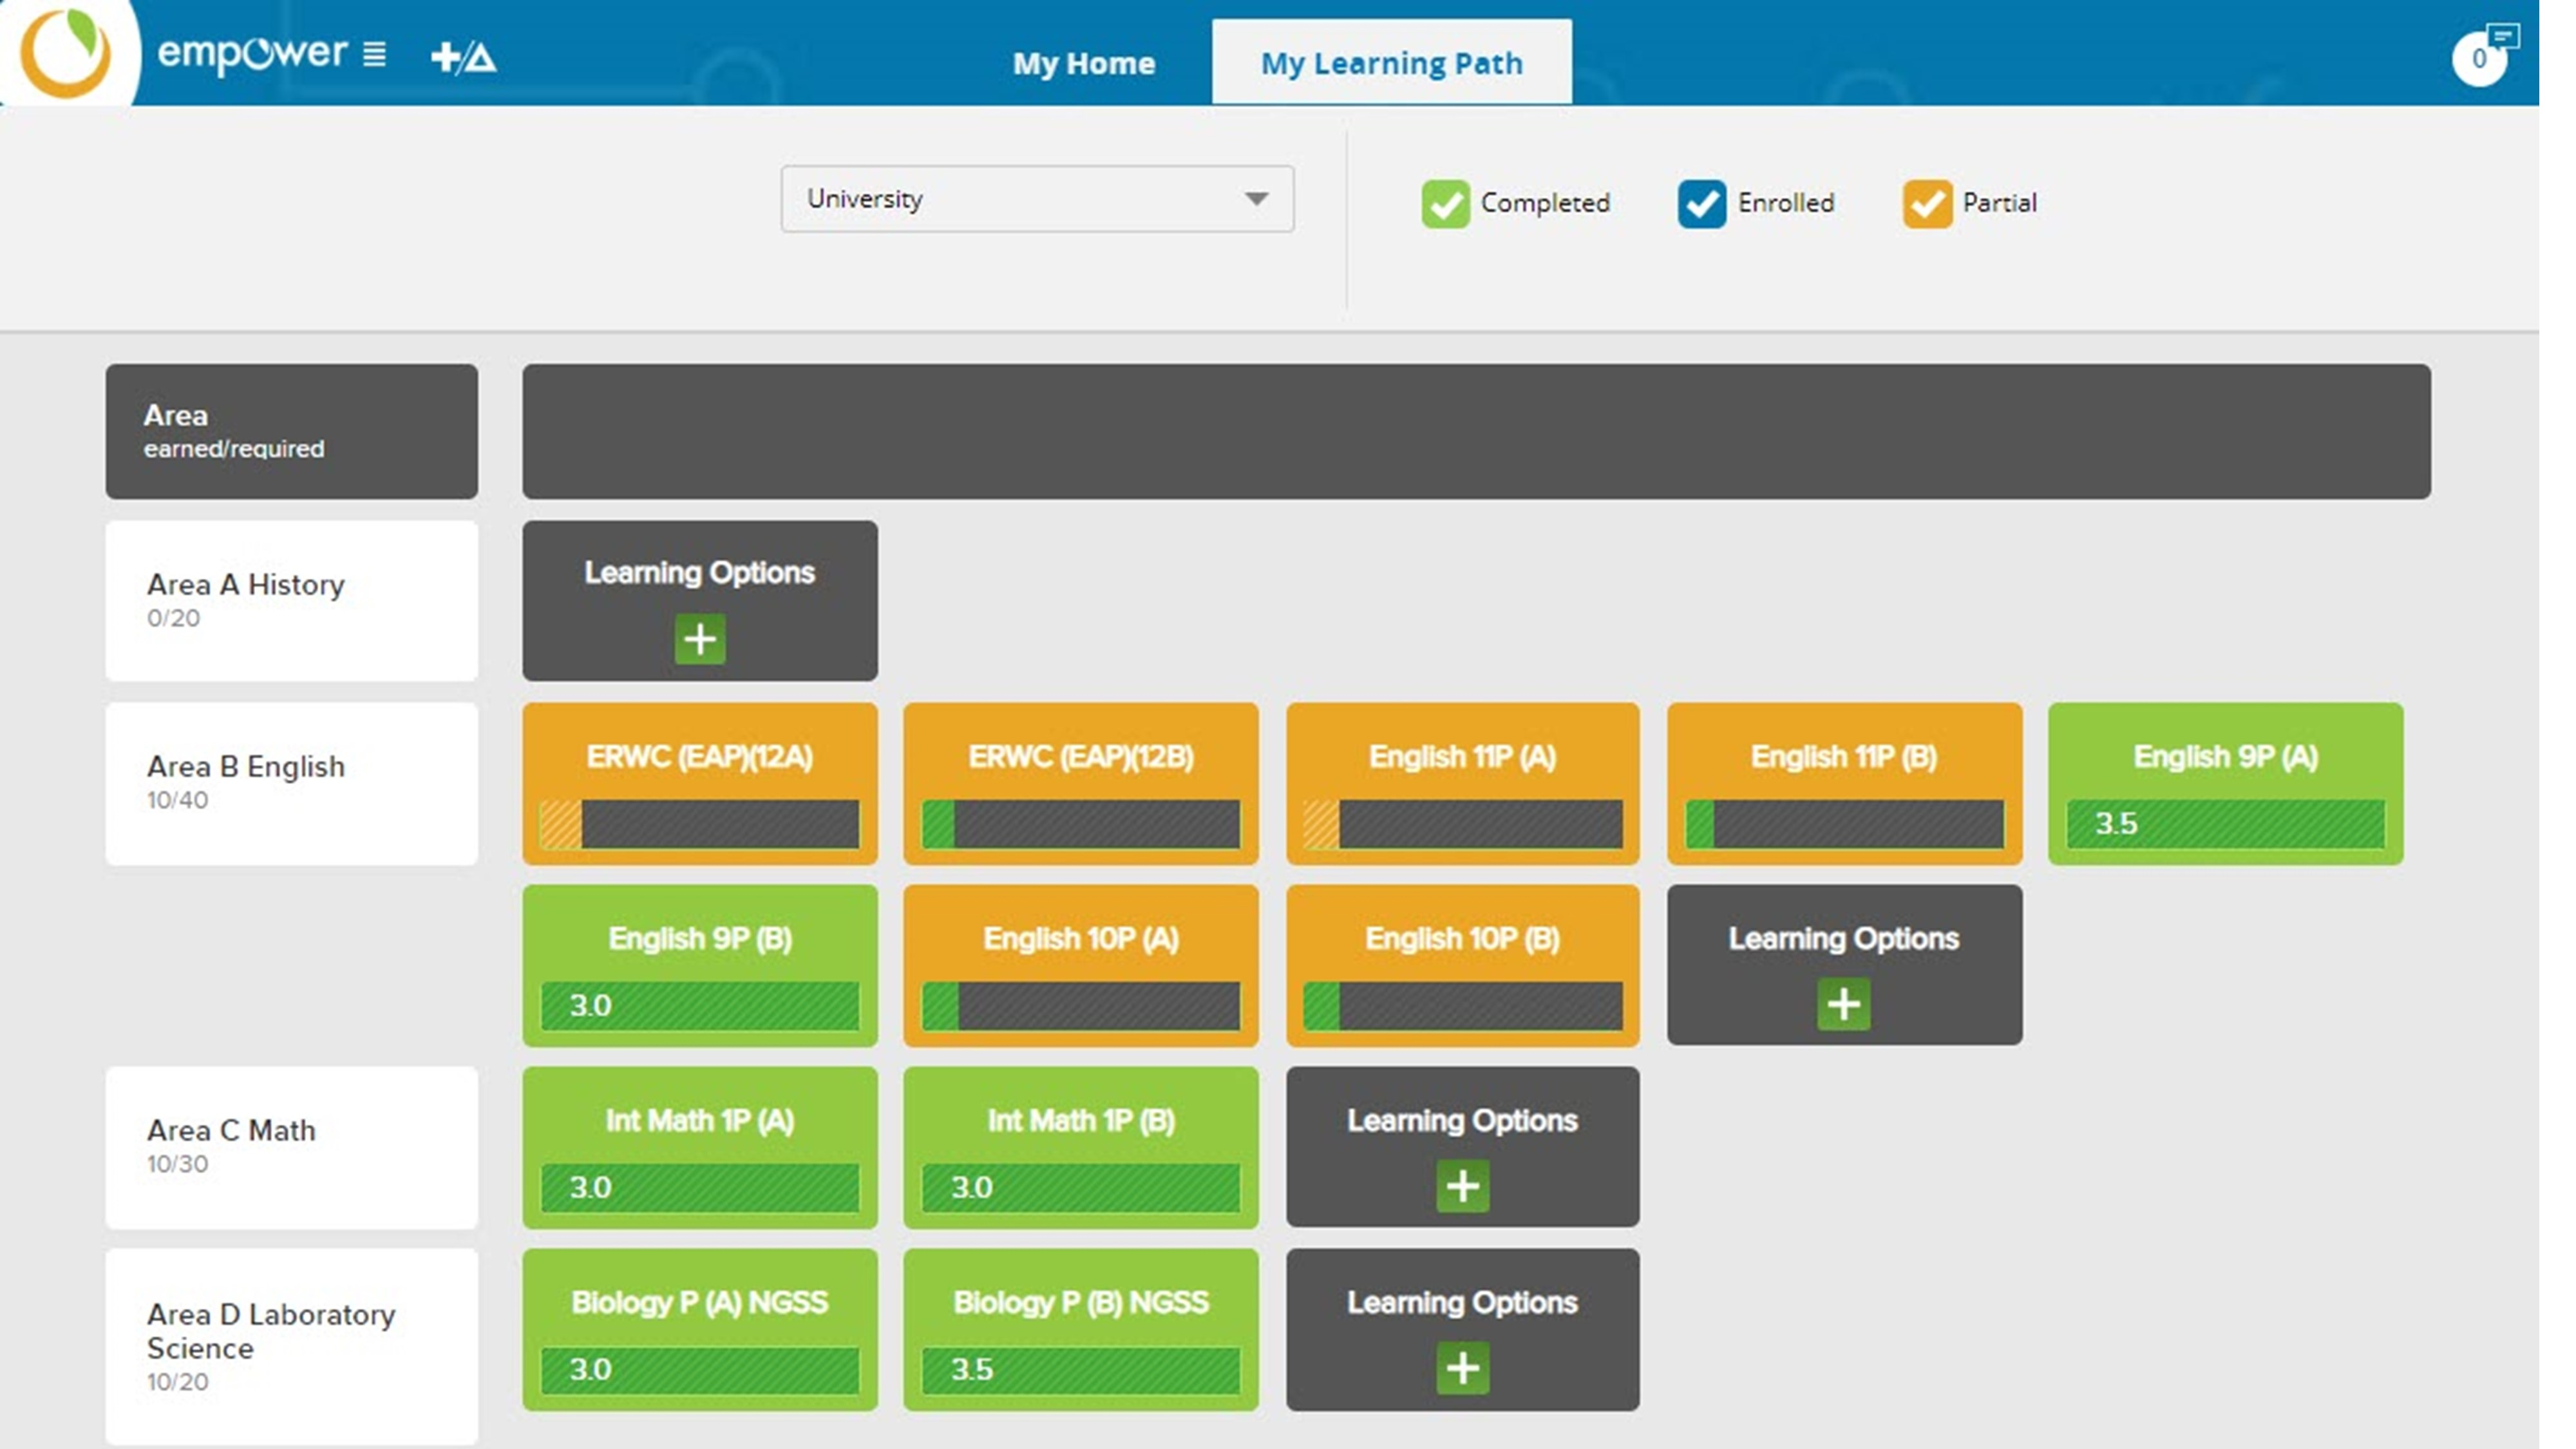Screen dimensions: 2576x1449
Task: Click plus icon in Area D Laboratory Science options
Action: [1462, 1367]
